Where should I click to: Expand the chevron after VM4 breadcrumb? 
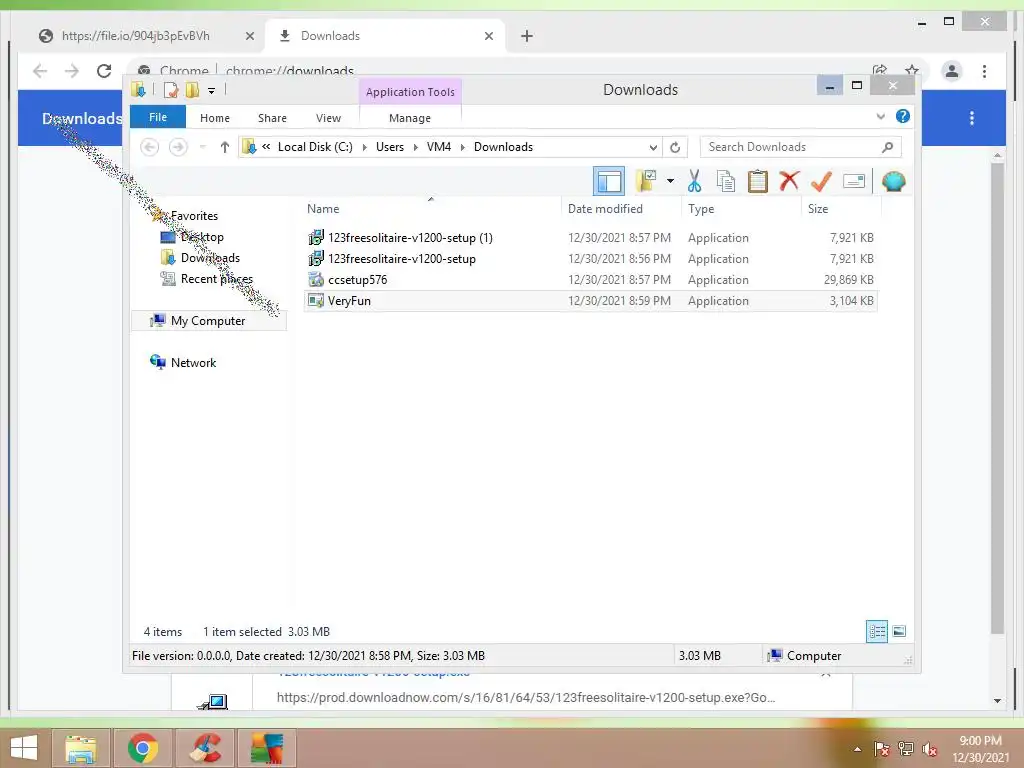point(462,148)
